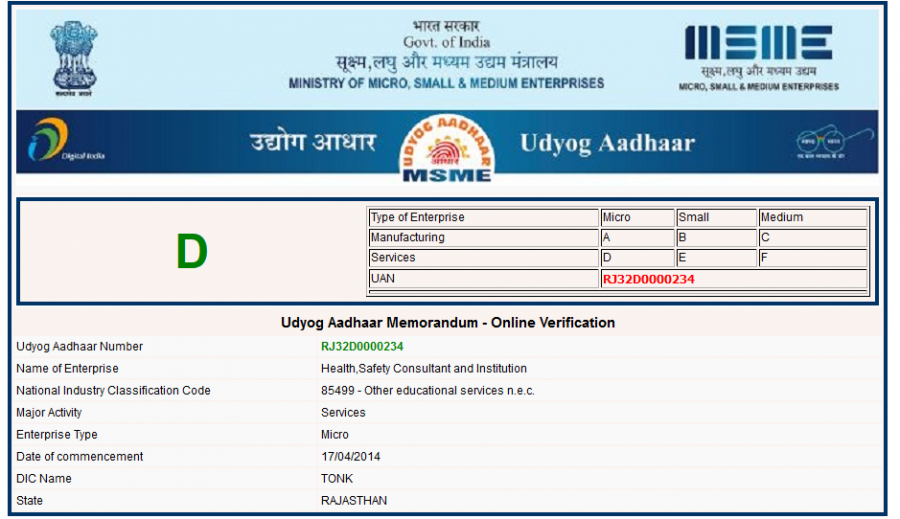
Task: Click category cell F for Medium Services
Action: point(811,258)
